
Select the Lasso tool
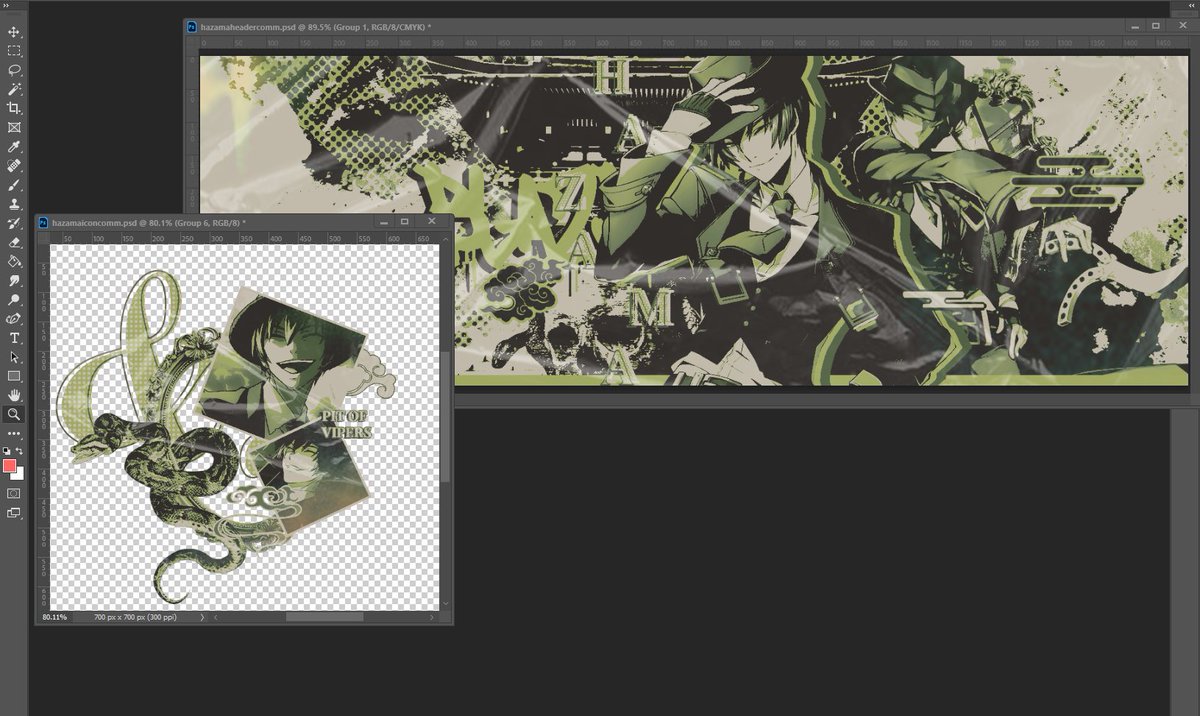[x=14, y=70]
